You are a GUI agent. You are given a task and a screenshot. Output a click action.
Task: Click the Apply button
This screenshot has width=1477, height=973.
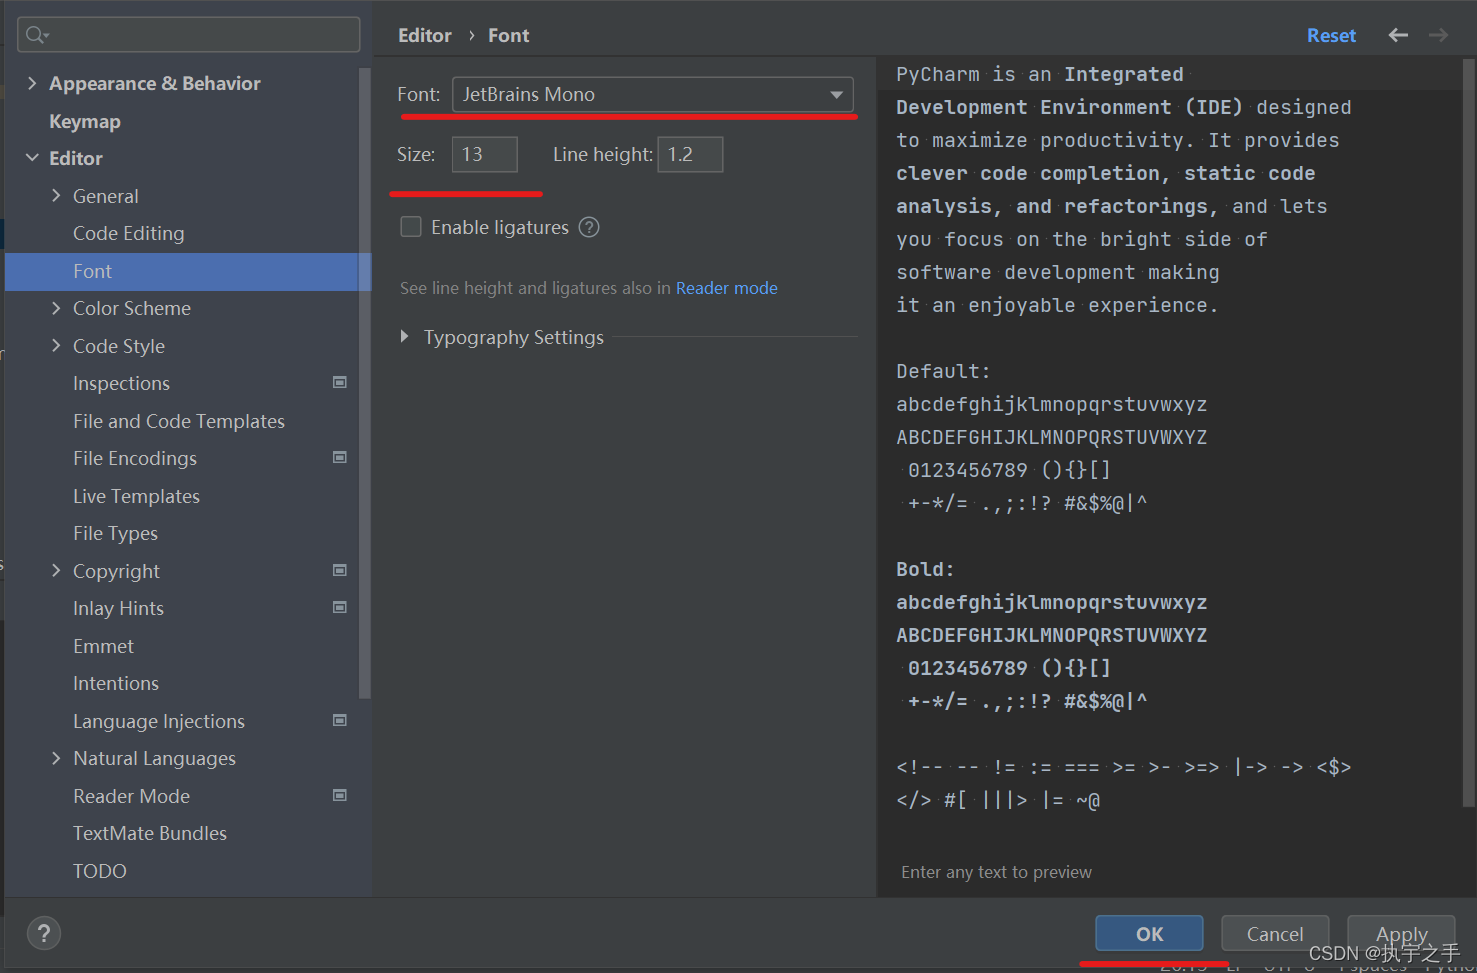click(1401, 933)
